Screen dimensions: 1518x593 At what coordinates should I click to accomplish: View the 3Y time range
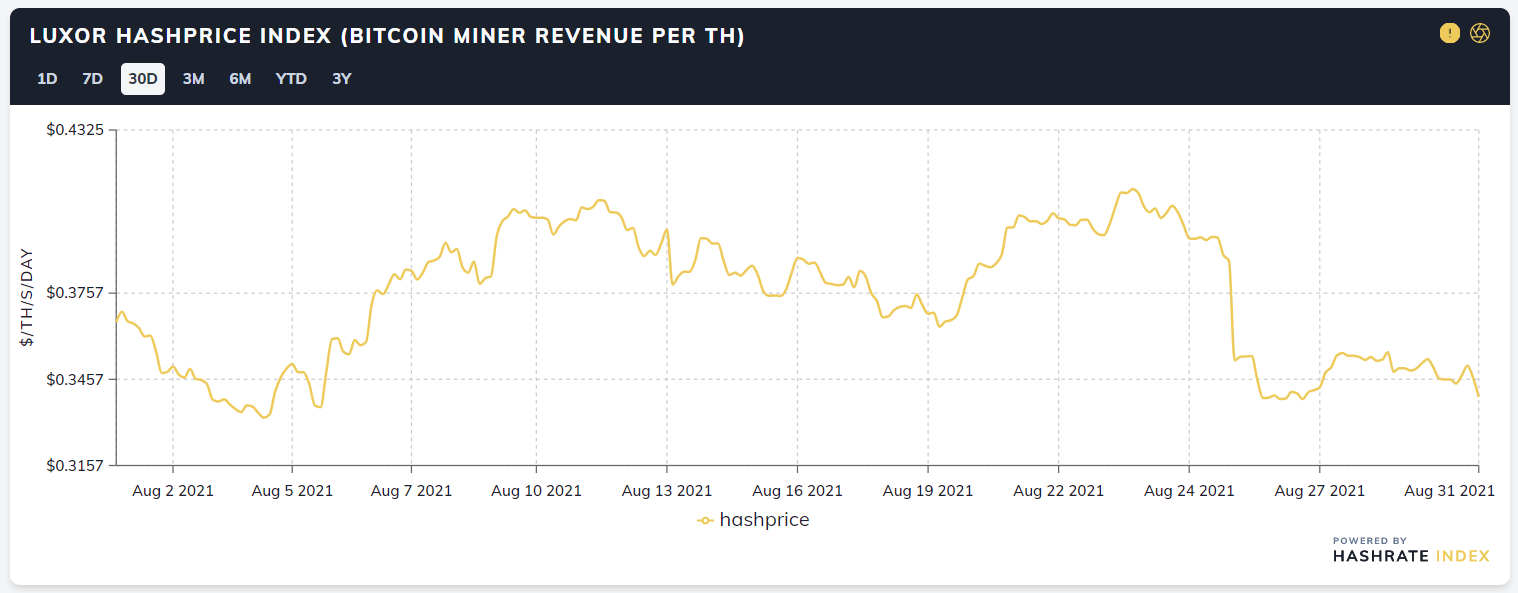point(342,78)
